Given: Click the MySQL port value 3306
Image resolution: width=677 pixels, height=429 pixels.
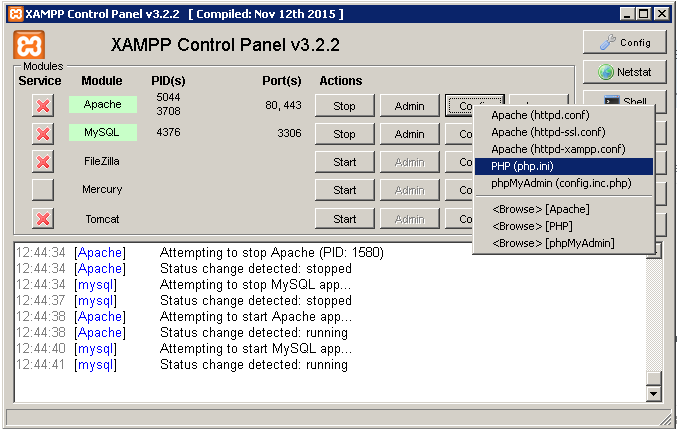Looking at the screenshot, I should 289,133.
